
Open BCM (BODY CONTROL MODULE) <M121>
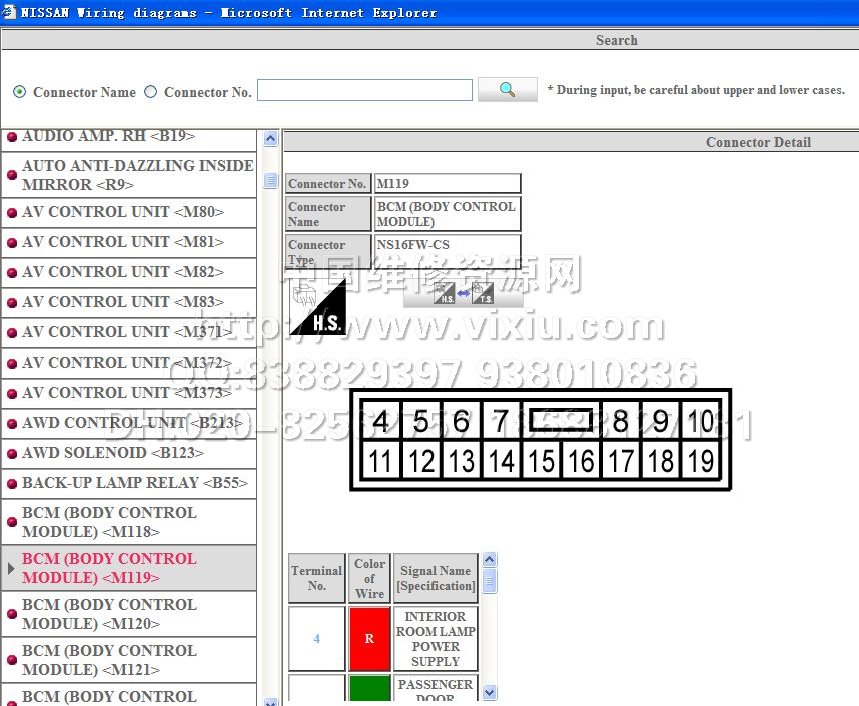(129, 660)
